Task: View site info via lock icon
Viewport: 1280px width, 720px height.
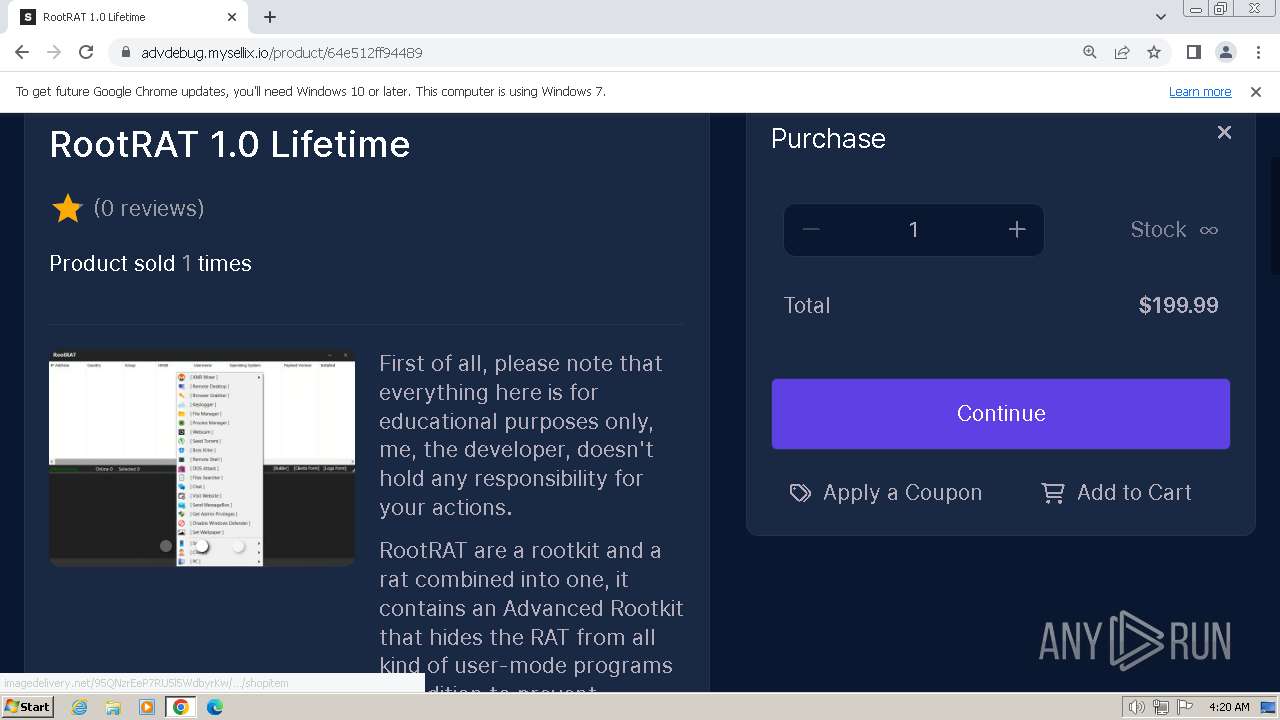Action: 125,52
